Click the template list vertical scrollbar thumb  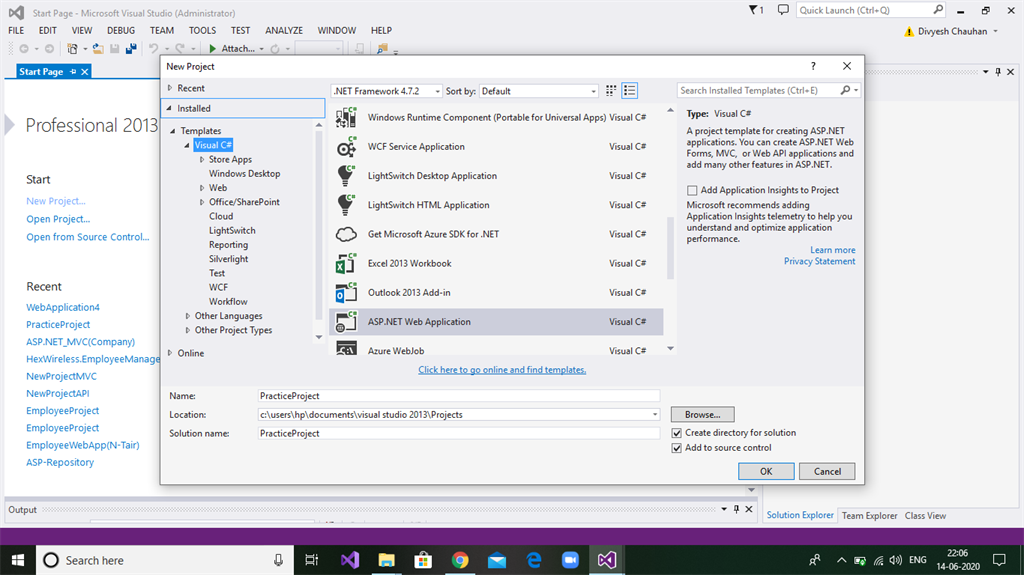click(669, 248)
